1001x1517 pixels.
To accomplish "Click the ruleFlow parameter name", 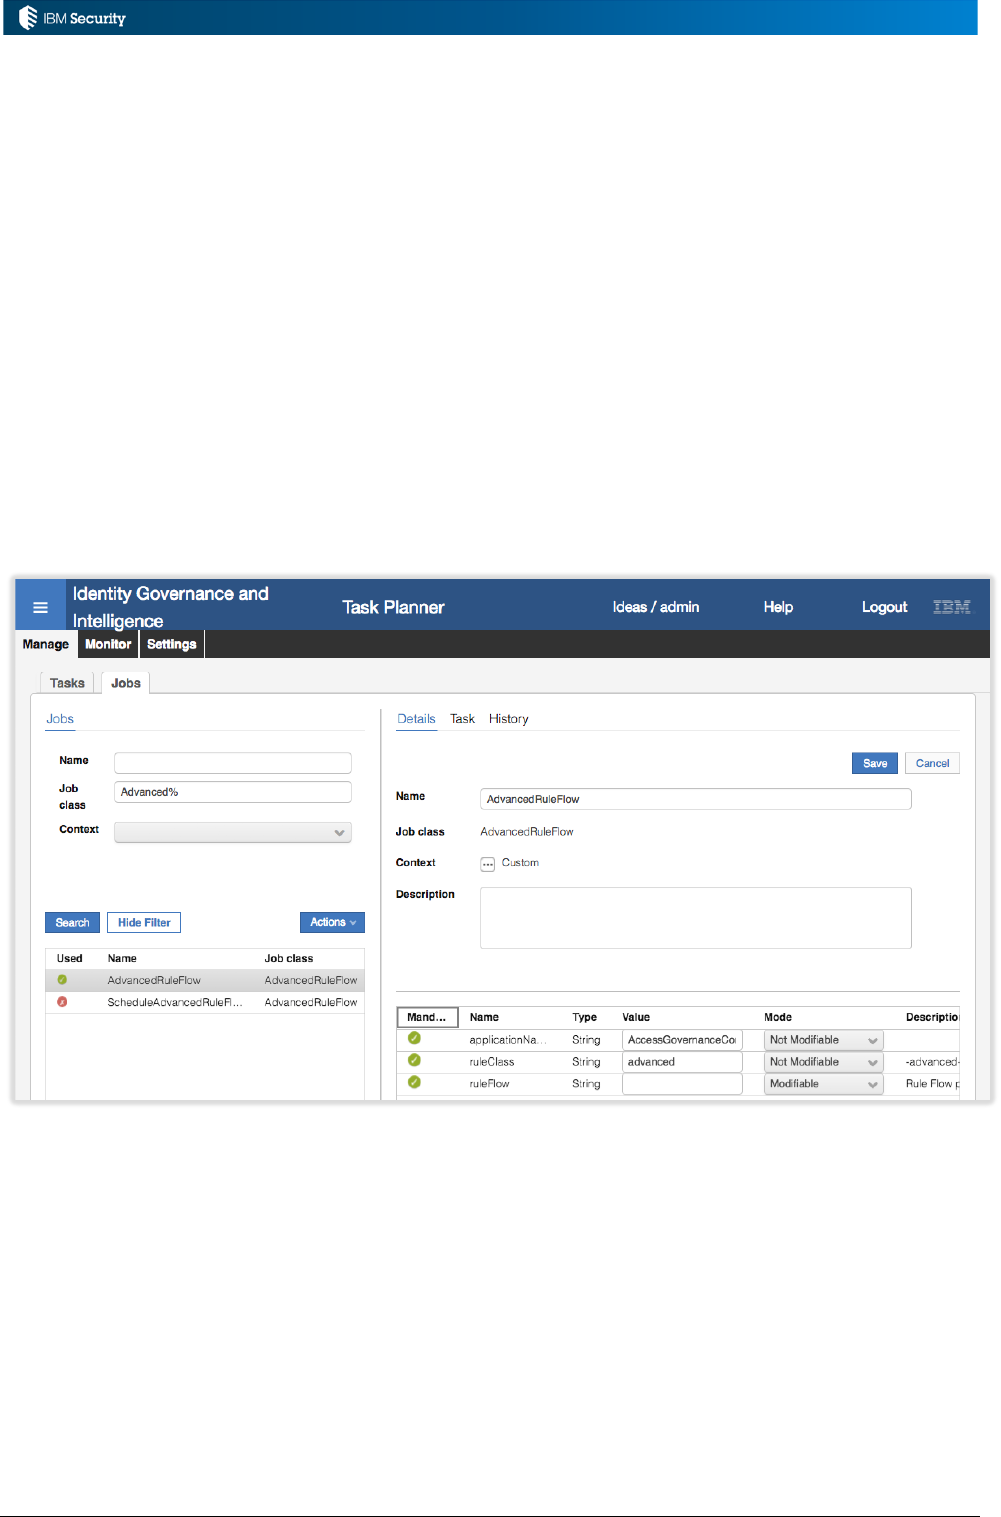I will click(x=490, y=1084).
